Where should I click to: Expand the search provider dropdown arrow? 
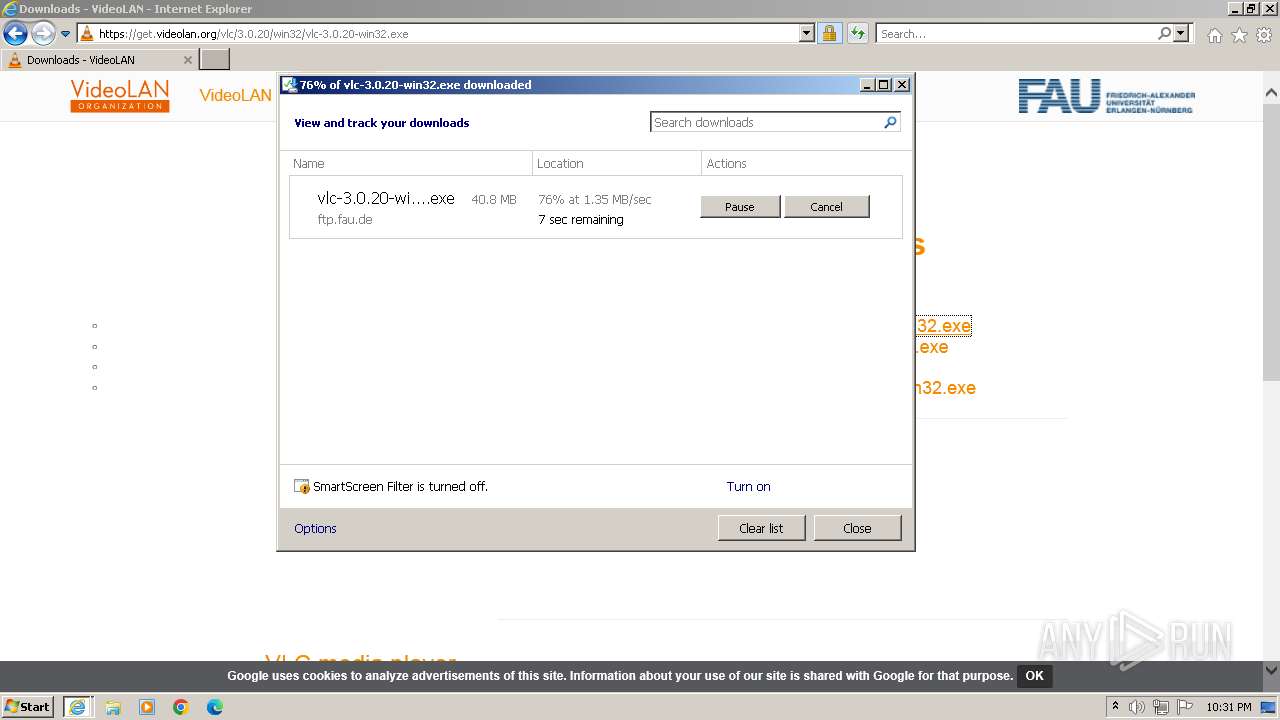pyautogui.click(x=1181, y=34)
